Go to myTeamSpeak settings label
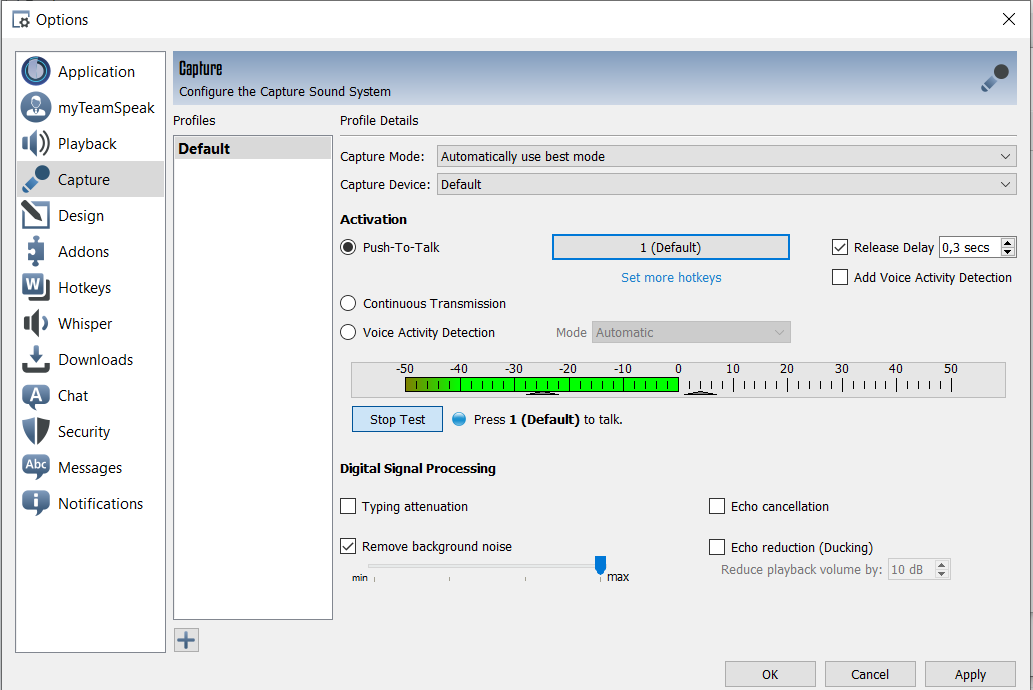 106,108
